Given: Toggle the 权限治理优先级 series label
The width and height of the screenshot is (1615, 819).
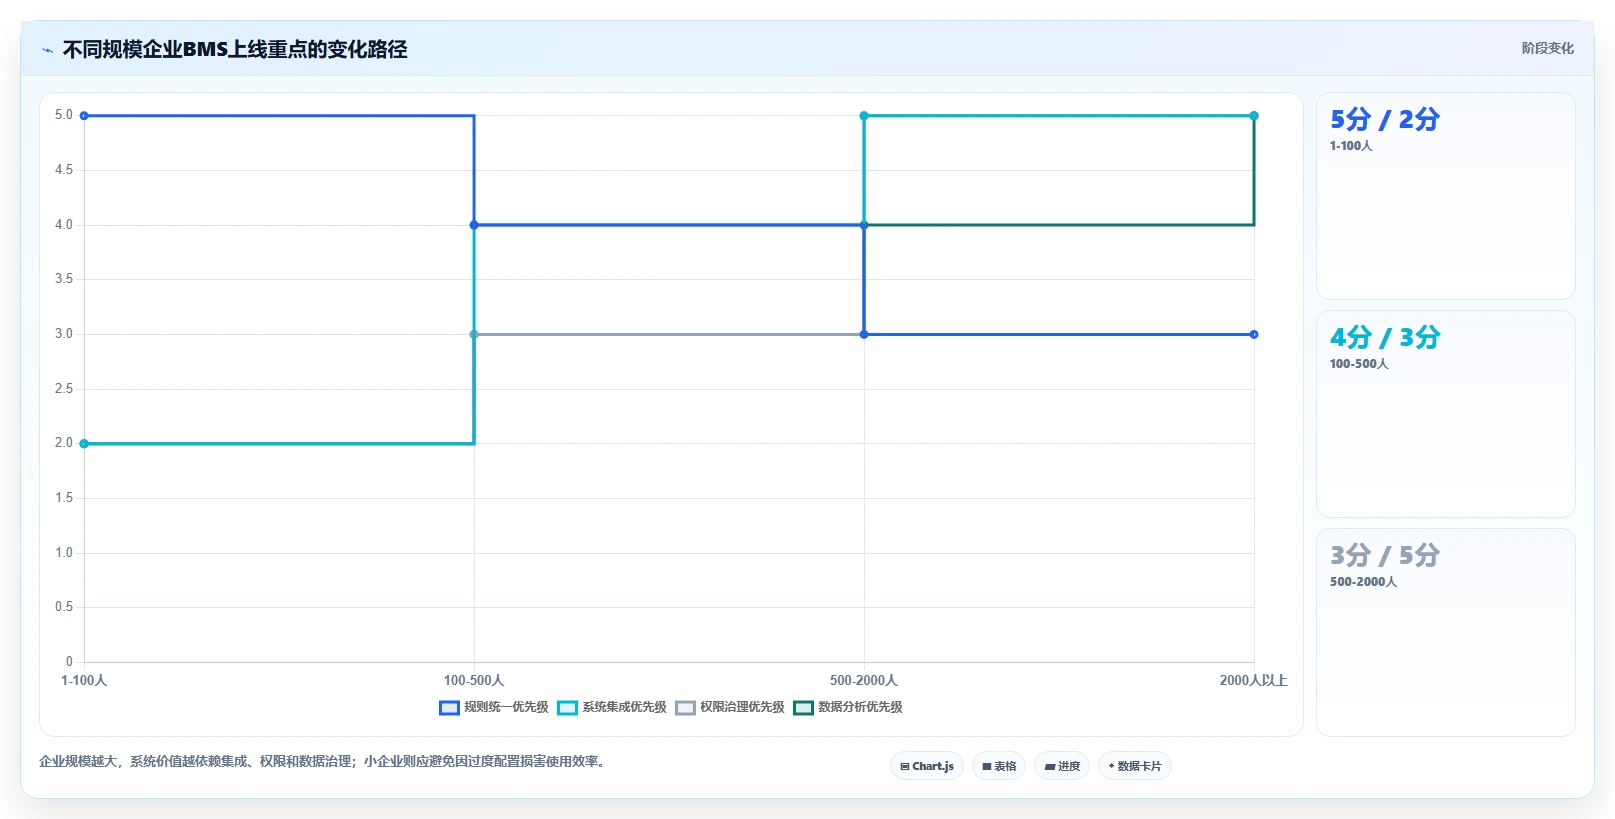Looking at the screenshot, I should (x=742, y=707).
